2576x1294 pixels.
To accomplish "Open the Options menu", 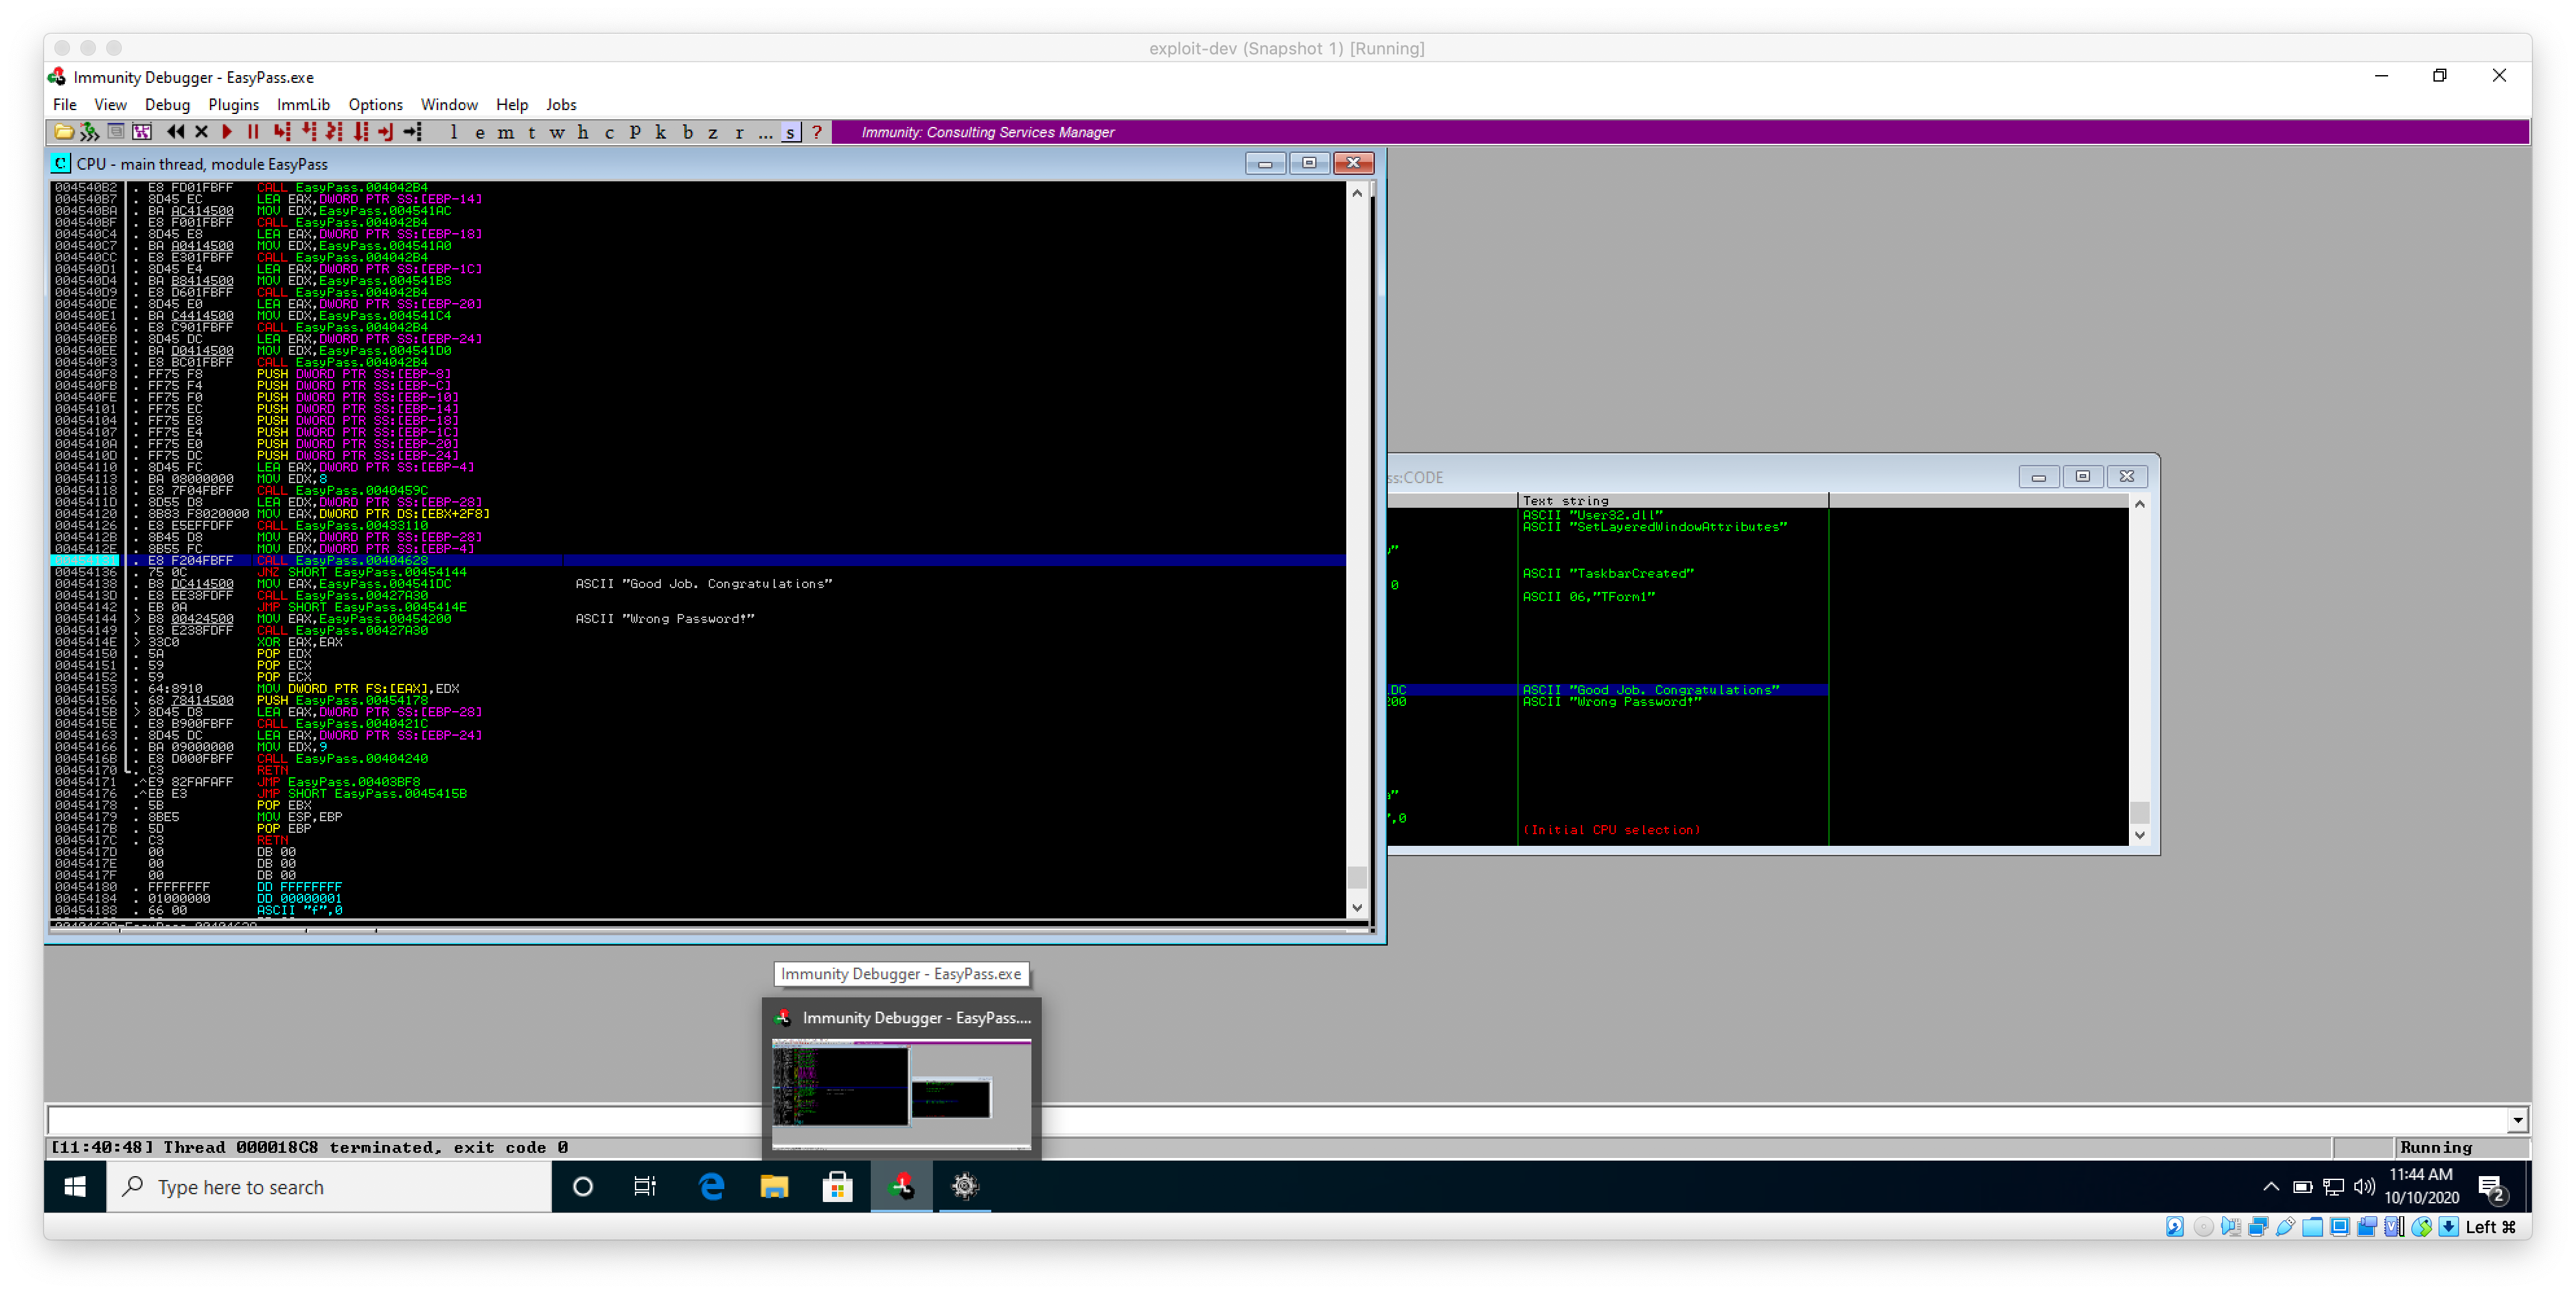I will pyautogui.click(x=375, y=104).
